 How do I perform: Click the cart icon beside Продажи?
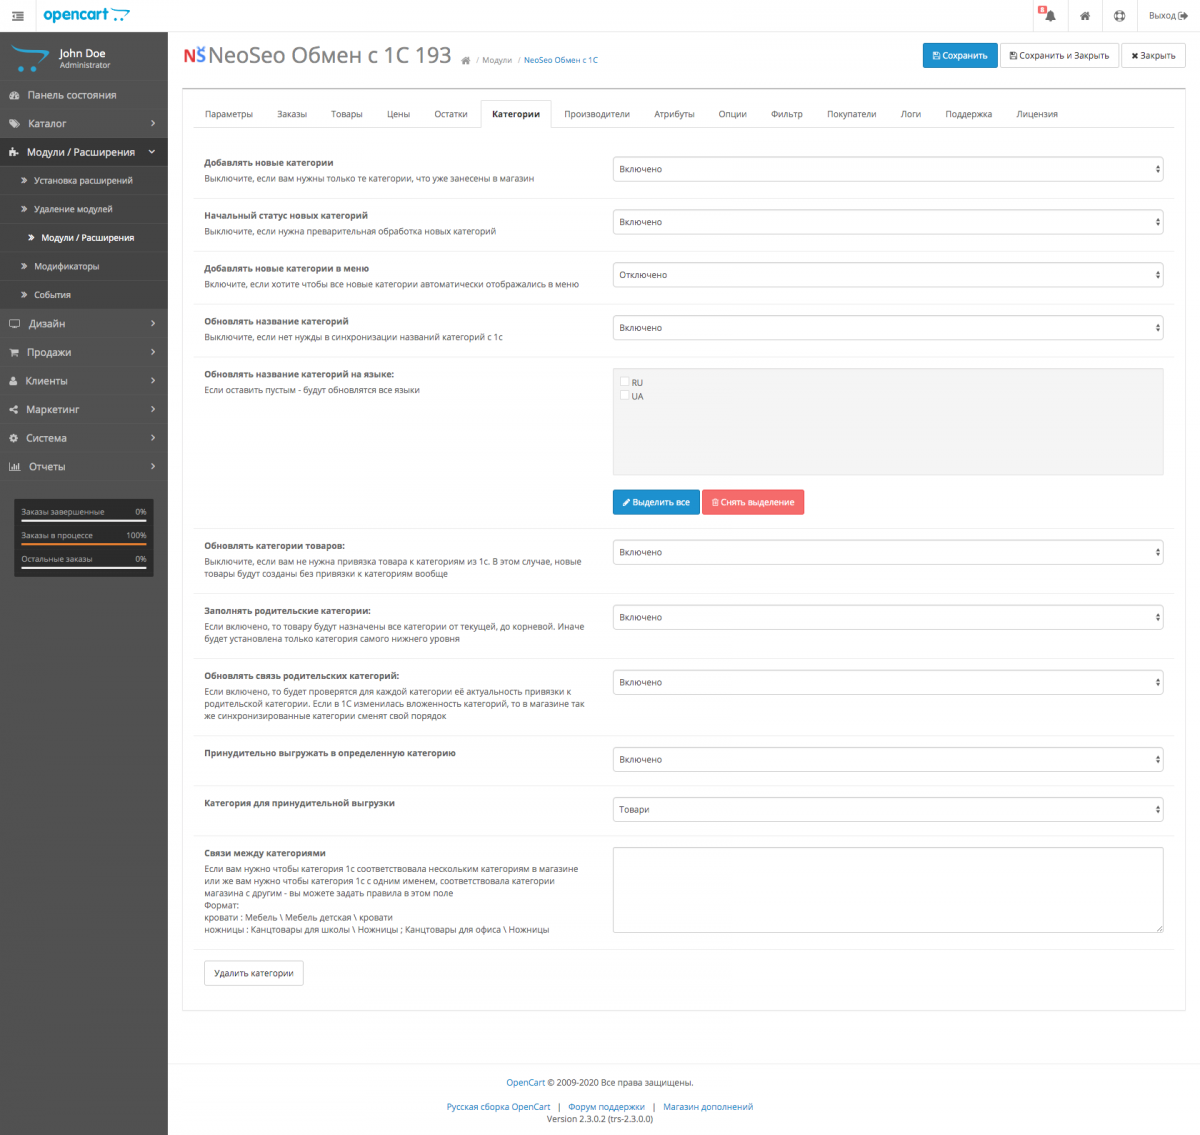[14, 353]
